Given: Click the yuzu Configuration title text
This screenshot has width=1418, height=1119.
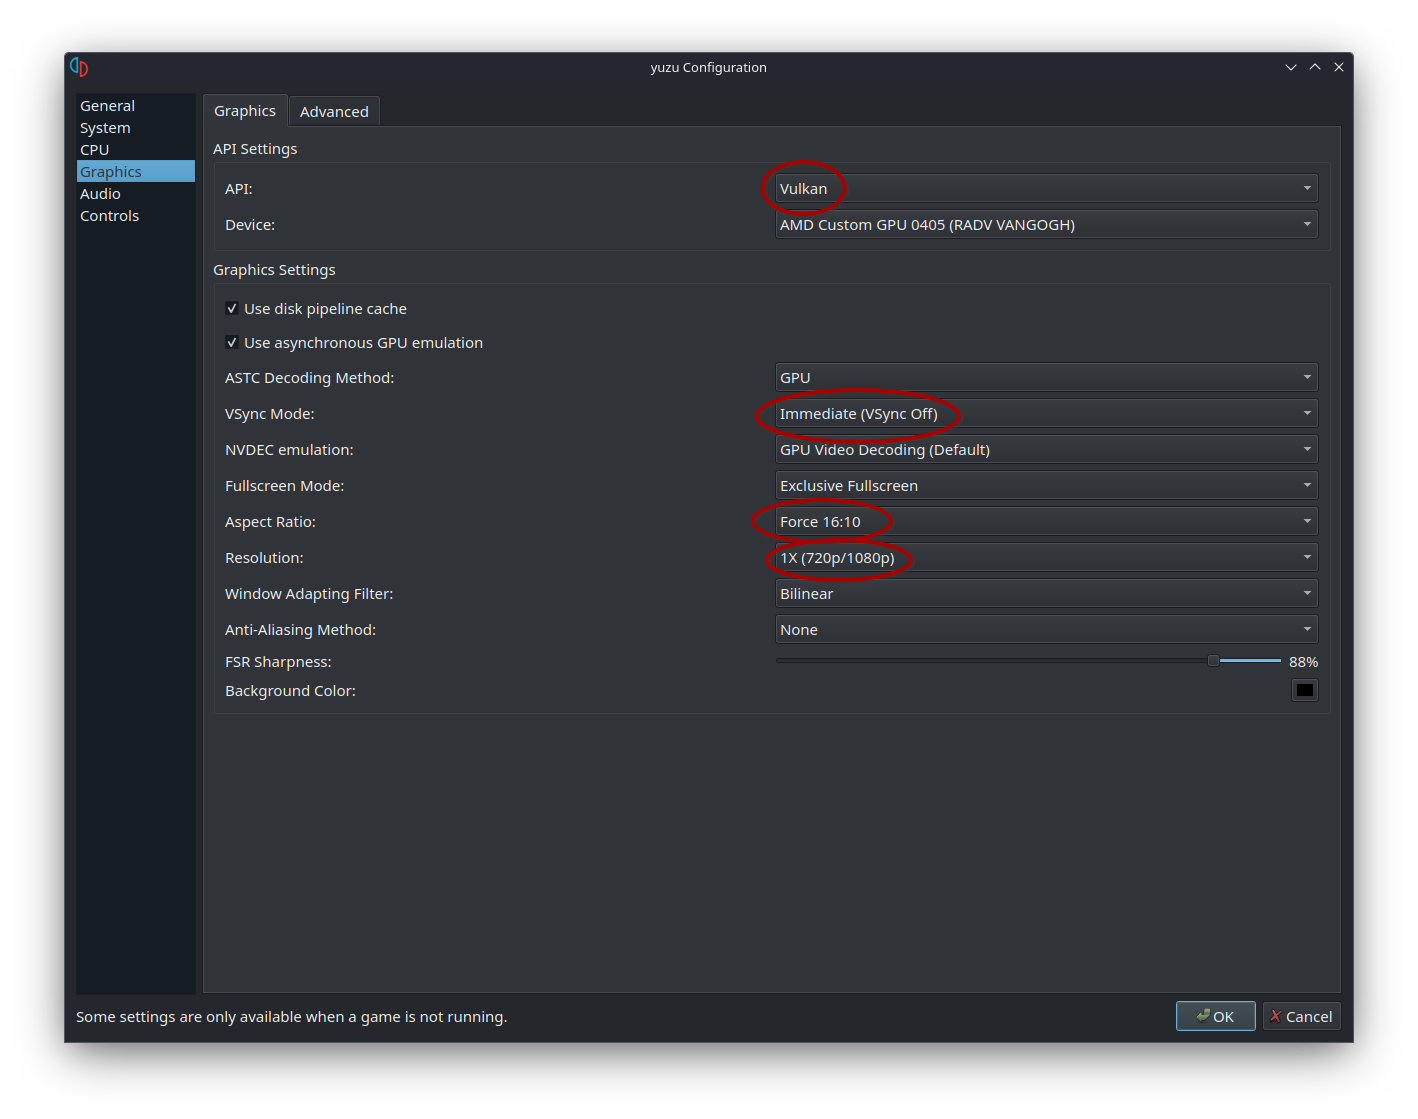Looking at the screenshot, I should (709, 68).
